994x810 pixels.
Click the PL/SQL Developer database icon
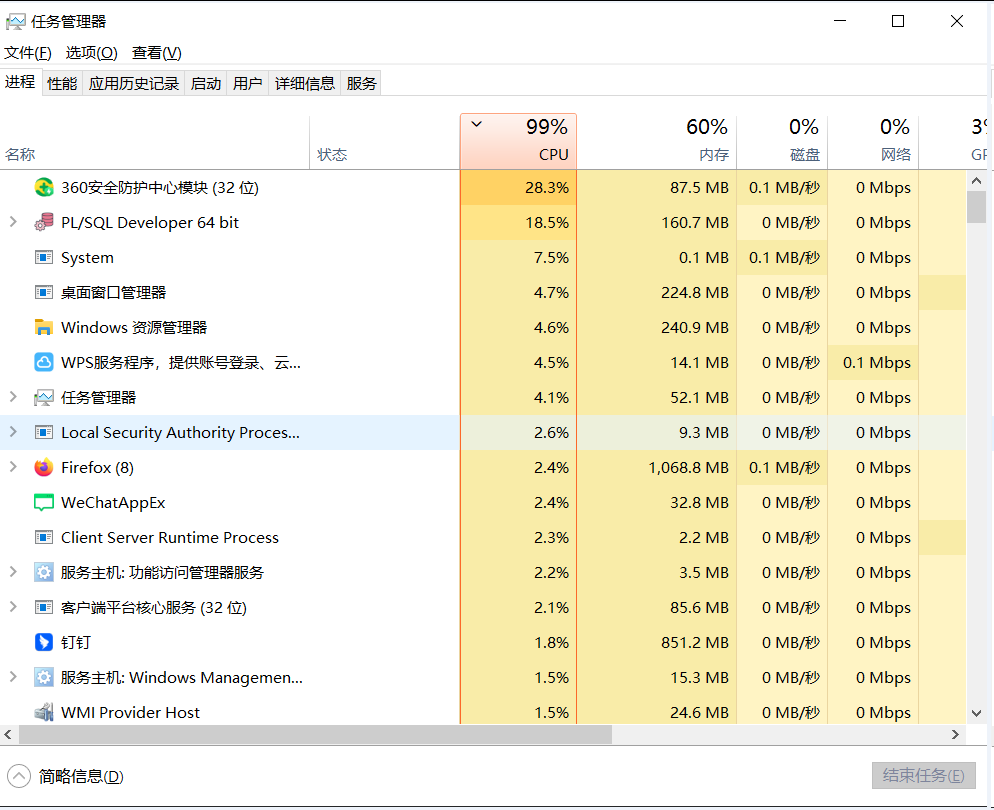click(44, 222)
